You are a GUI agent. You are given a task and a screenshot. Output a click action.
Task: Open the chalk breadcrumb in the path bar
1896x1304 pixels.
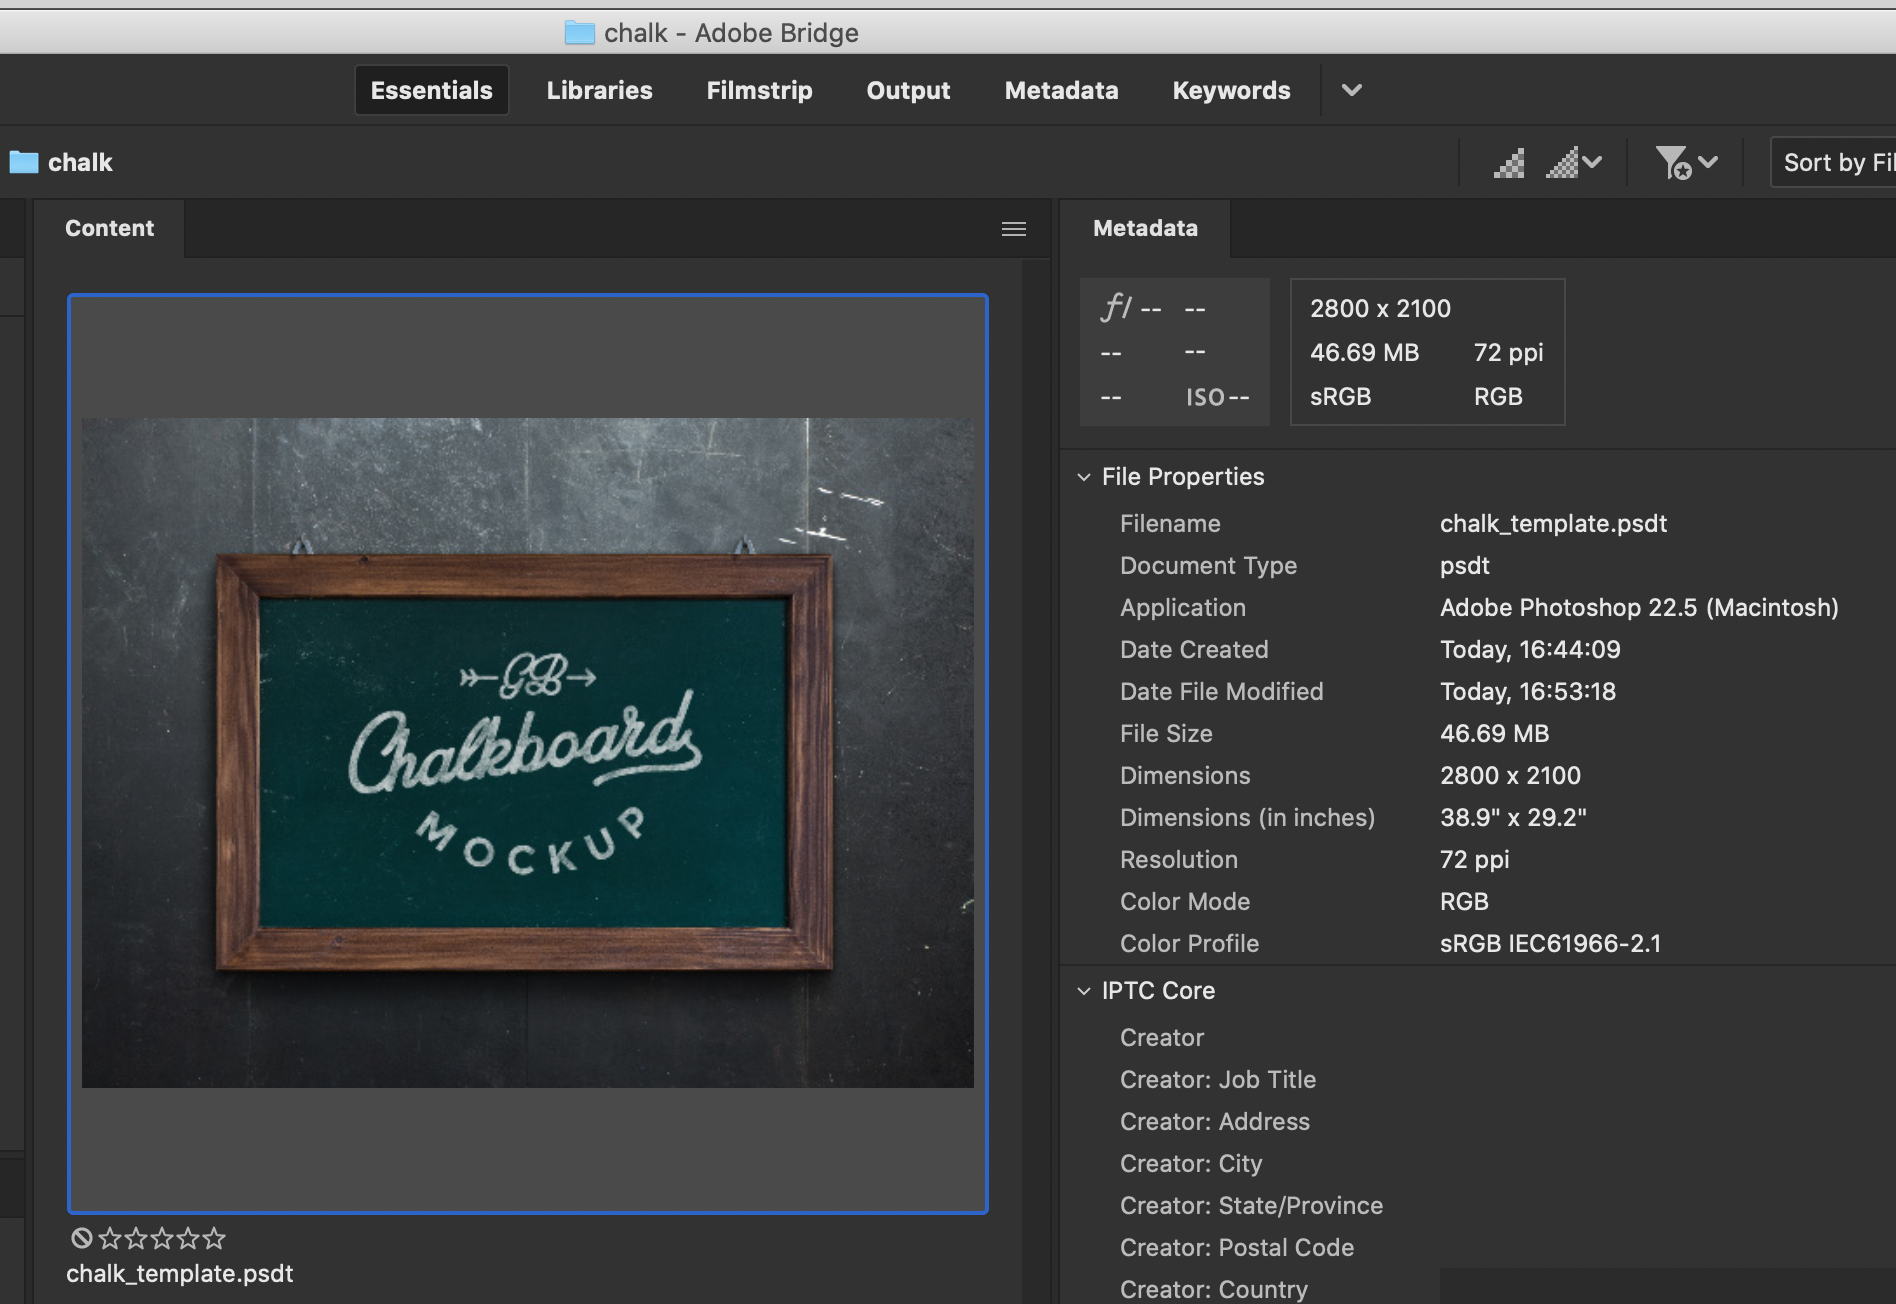(x=80, y=161)
